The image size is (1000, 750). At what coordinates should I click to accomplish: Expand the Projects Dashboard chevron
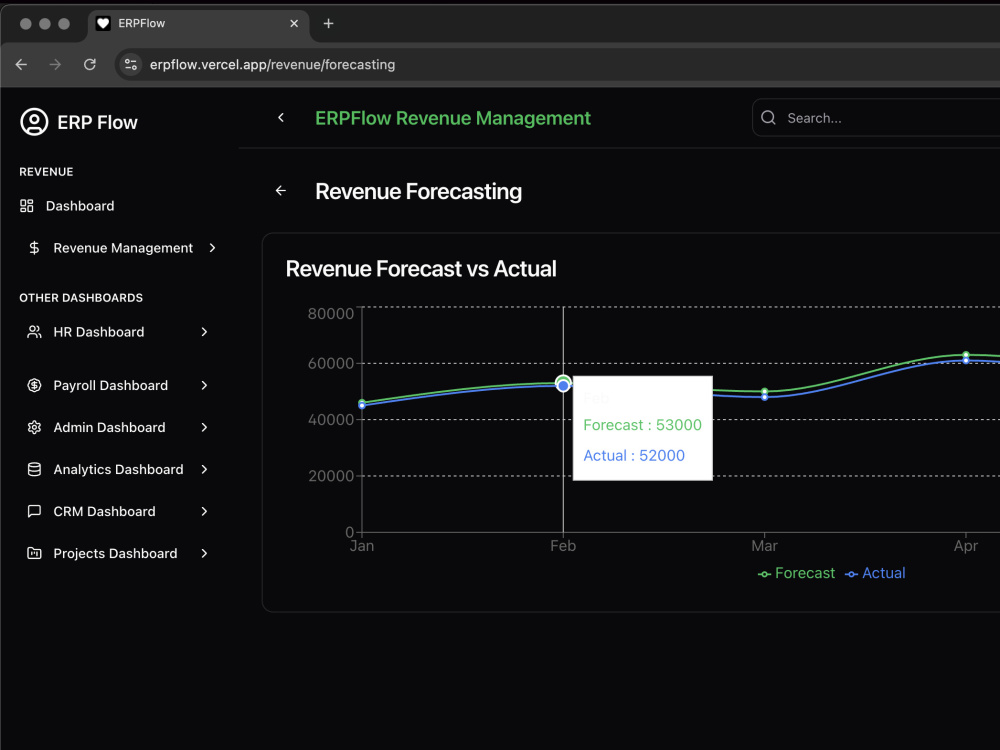(204, 554)
